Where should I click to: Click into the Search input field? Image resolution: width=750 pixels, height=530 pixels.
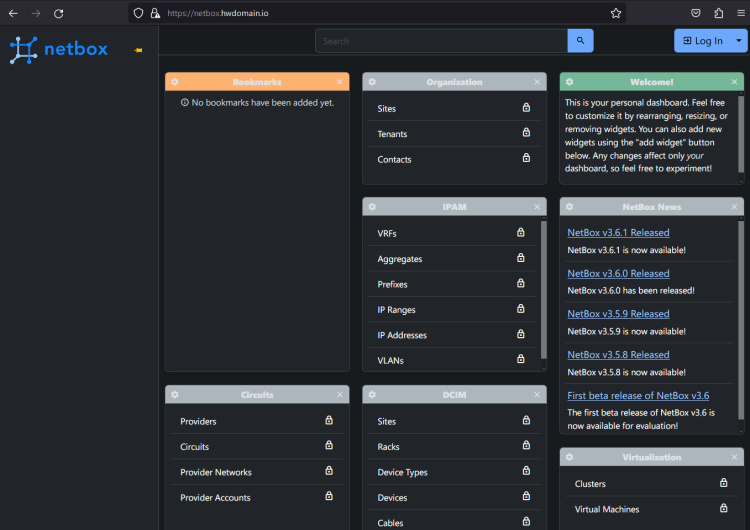pyautogui.click(x=441, y=41)
